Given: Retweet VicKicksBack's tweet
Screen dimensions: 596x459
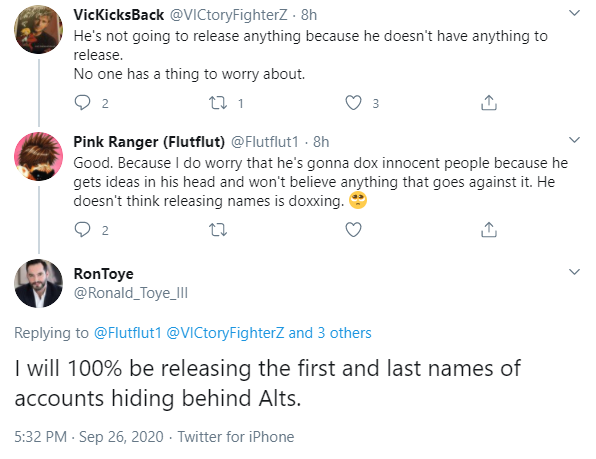Looking at the screenshot, I should pos(218,103).
